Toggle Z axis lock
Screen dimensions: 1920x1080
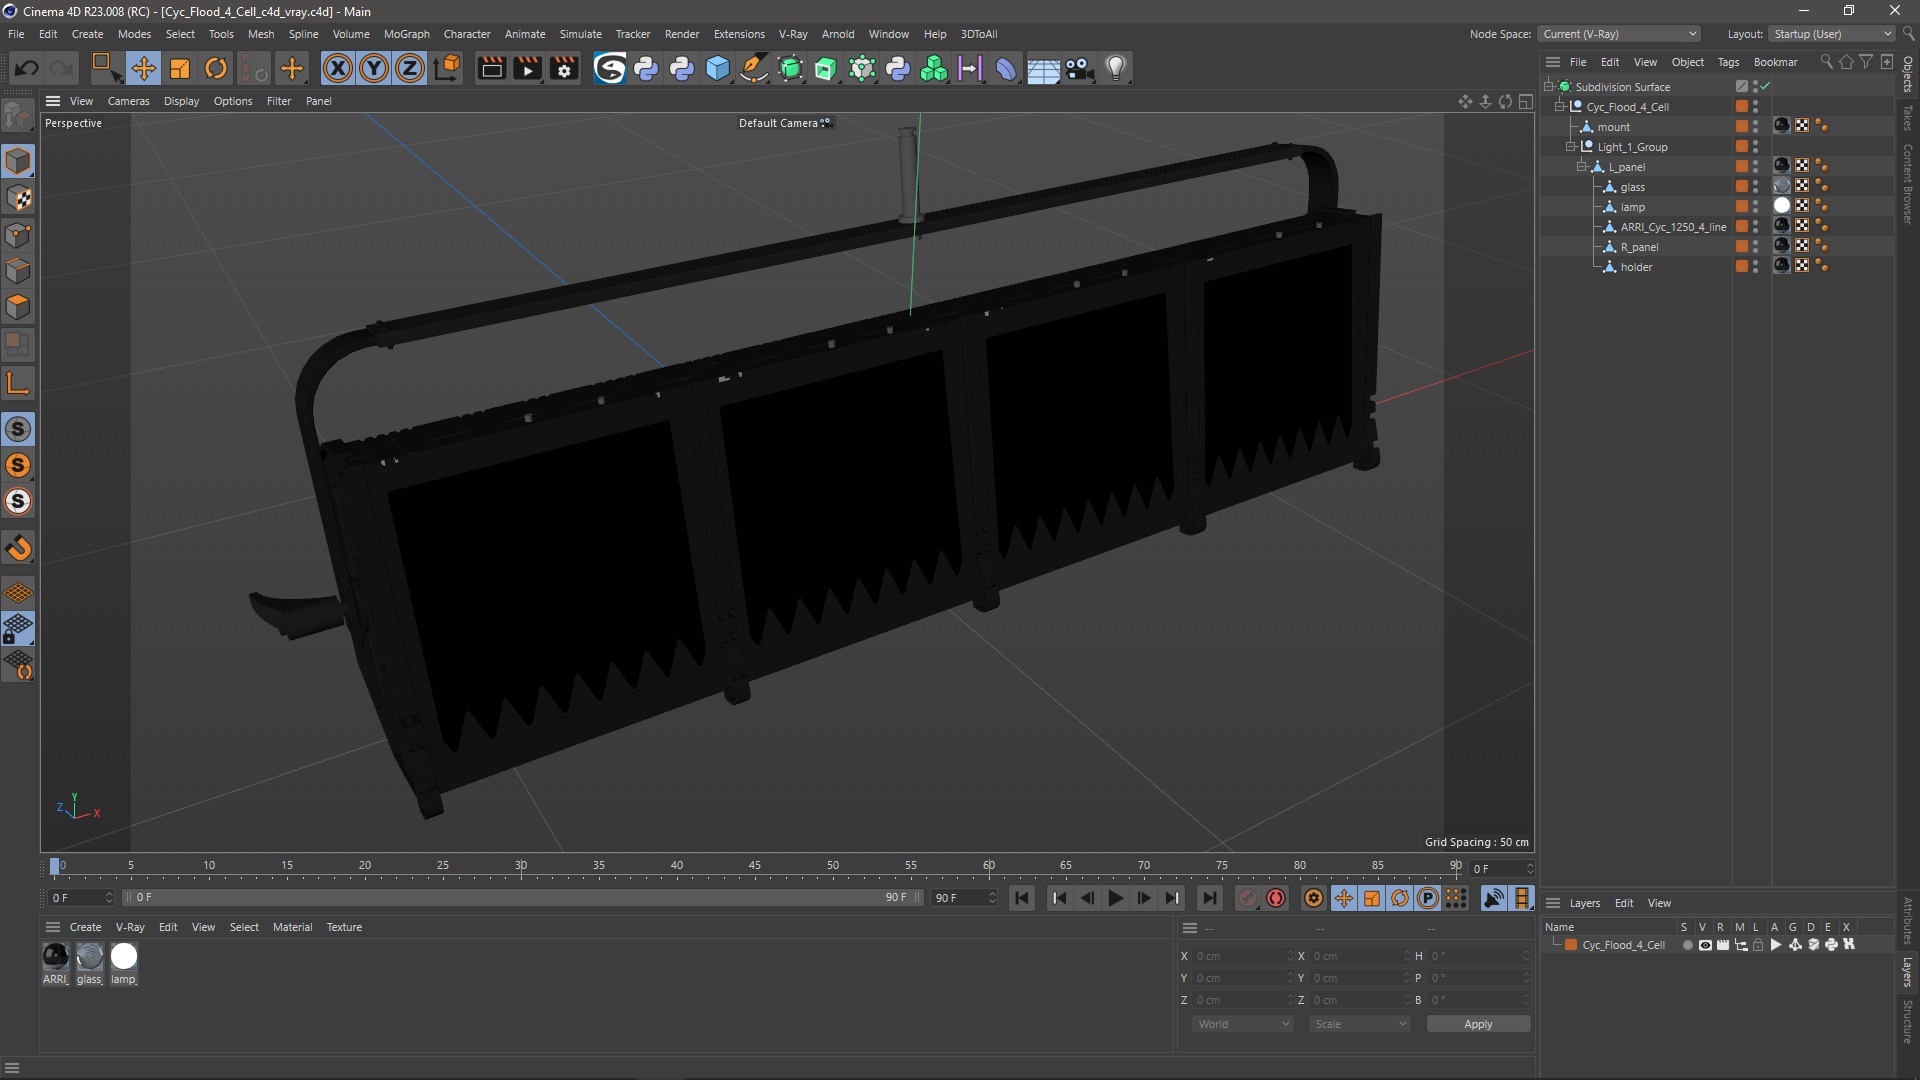[x=410, y=68]
